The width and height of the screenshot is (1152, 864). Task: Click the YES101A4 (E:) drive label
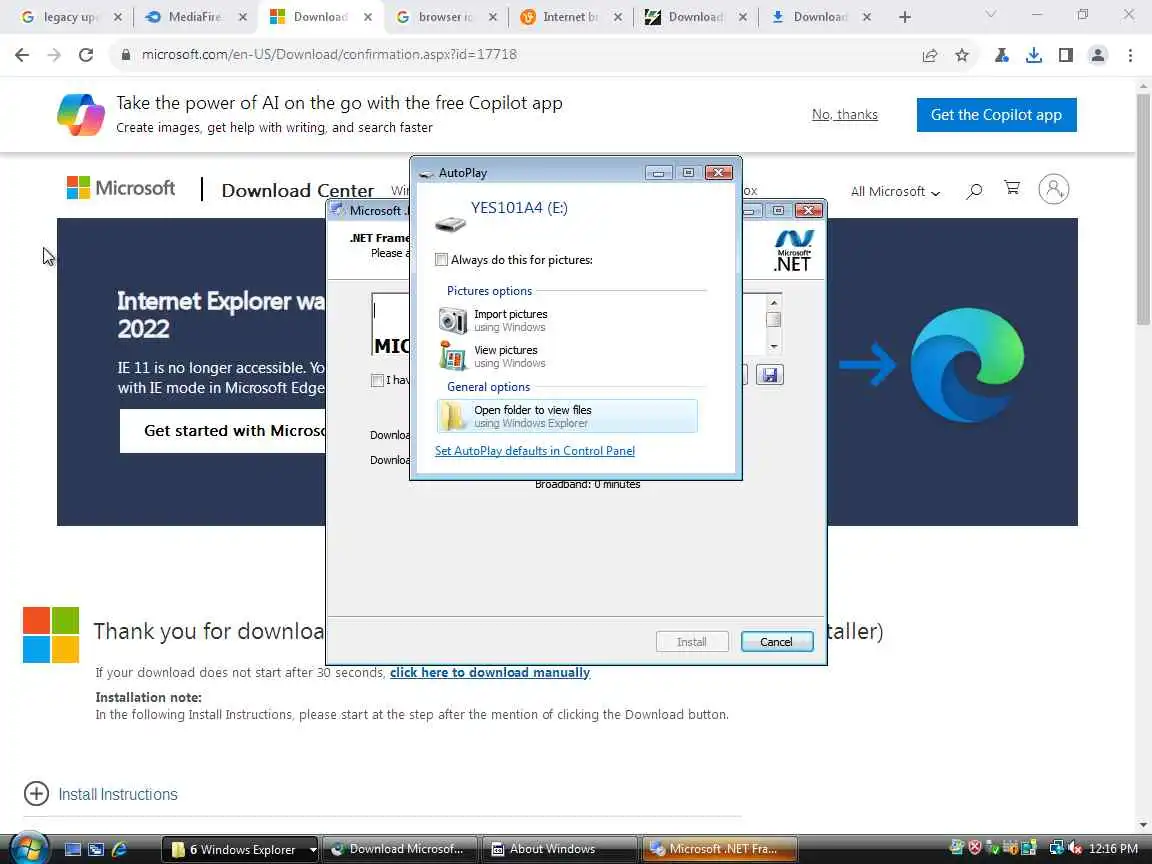pyautogui.click(x=519, y=208)
